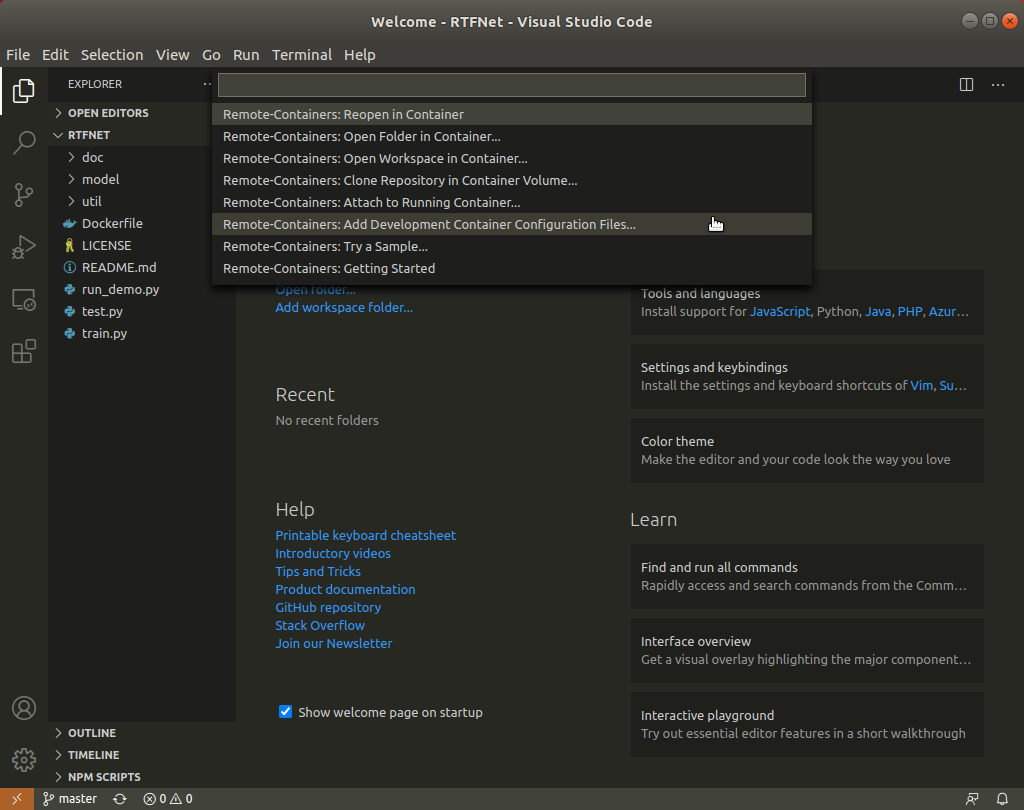The width and height of the screenshot is (1024, 810).
Task: Open the Color theme card
Action: pyautogui.click(x=807, y=451)
